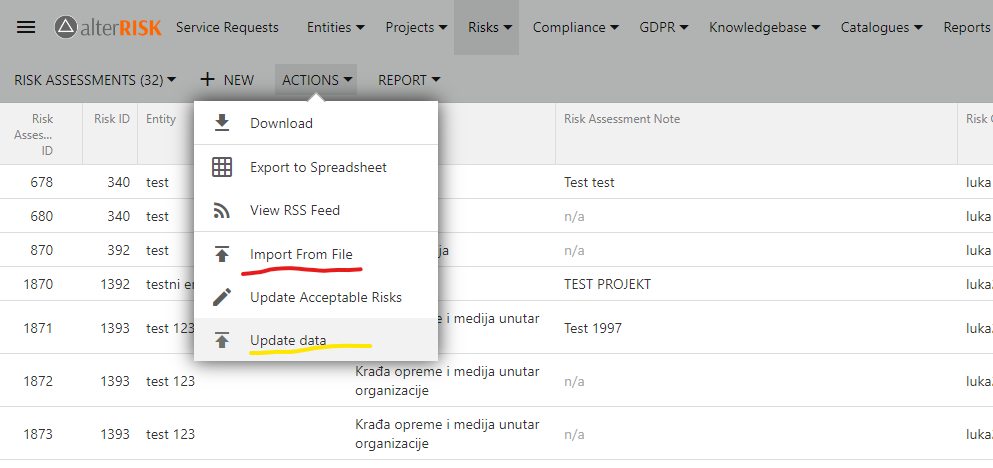993x468 pixels.
Task: Click the Update data upload icon
Action: (x=222, y=340)
